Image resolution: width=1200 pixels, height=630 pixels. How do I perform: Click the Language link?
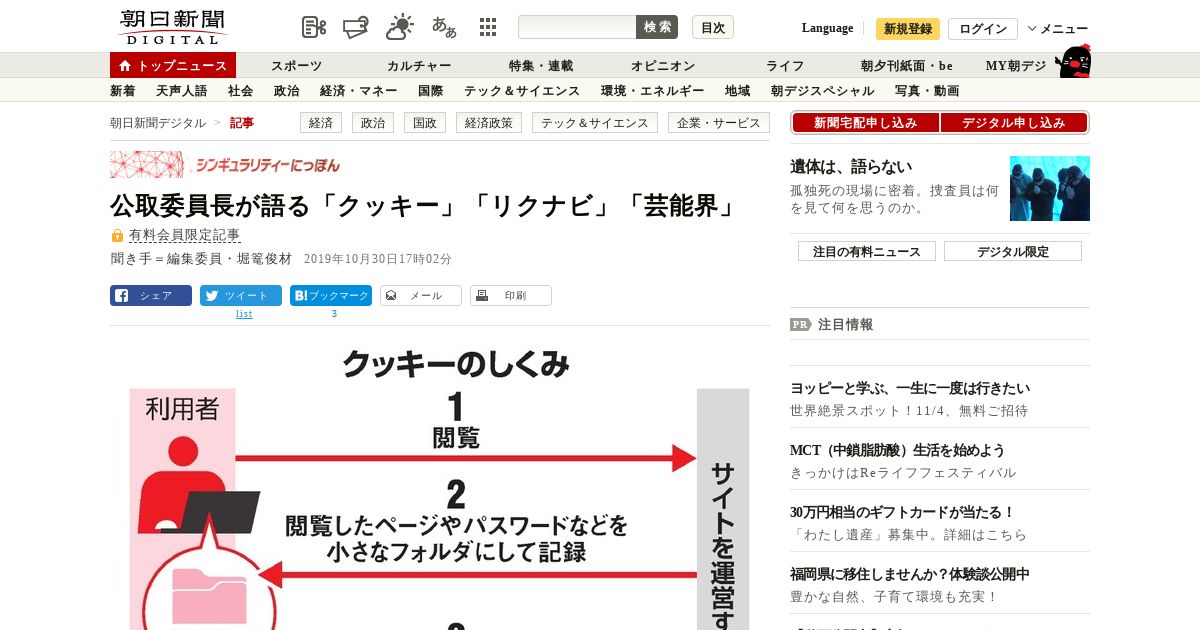pyautogui.click(x=827, y=28)
